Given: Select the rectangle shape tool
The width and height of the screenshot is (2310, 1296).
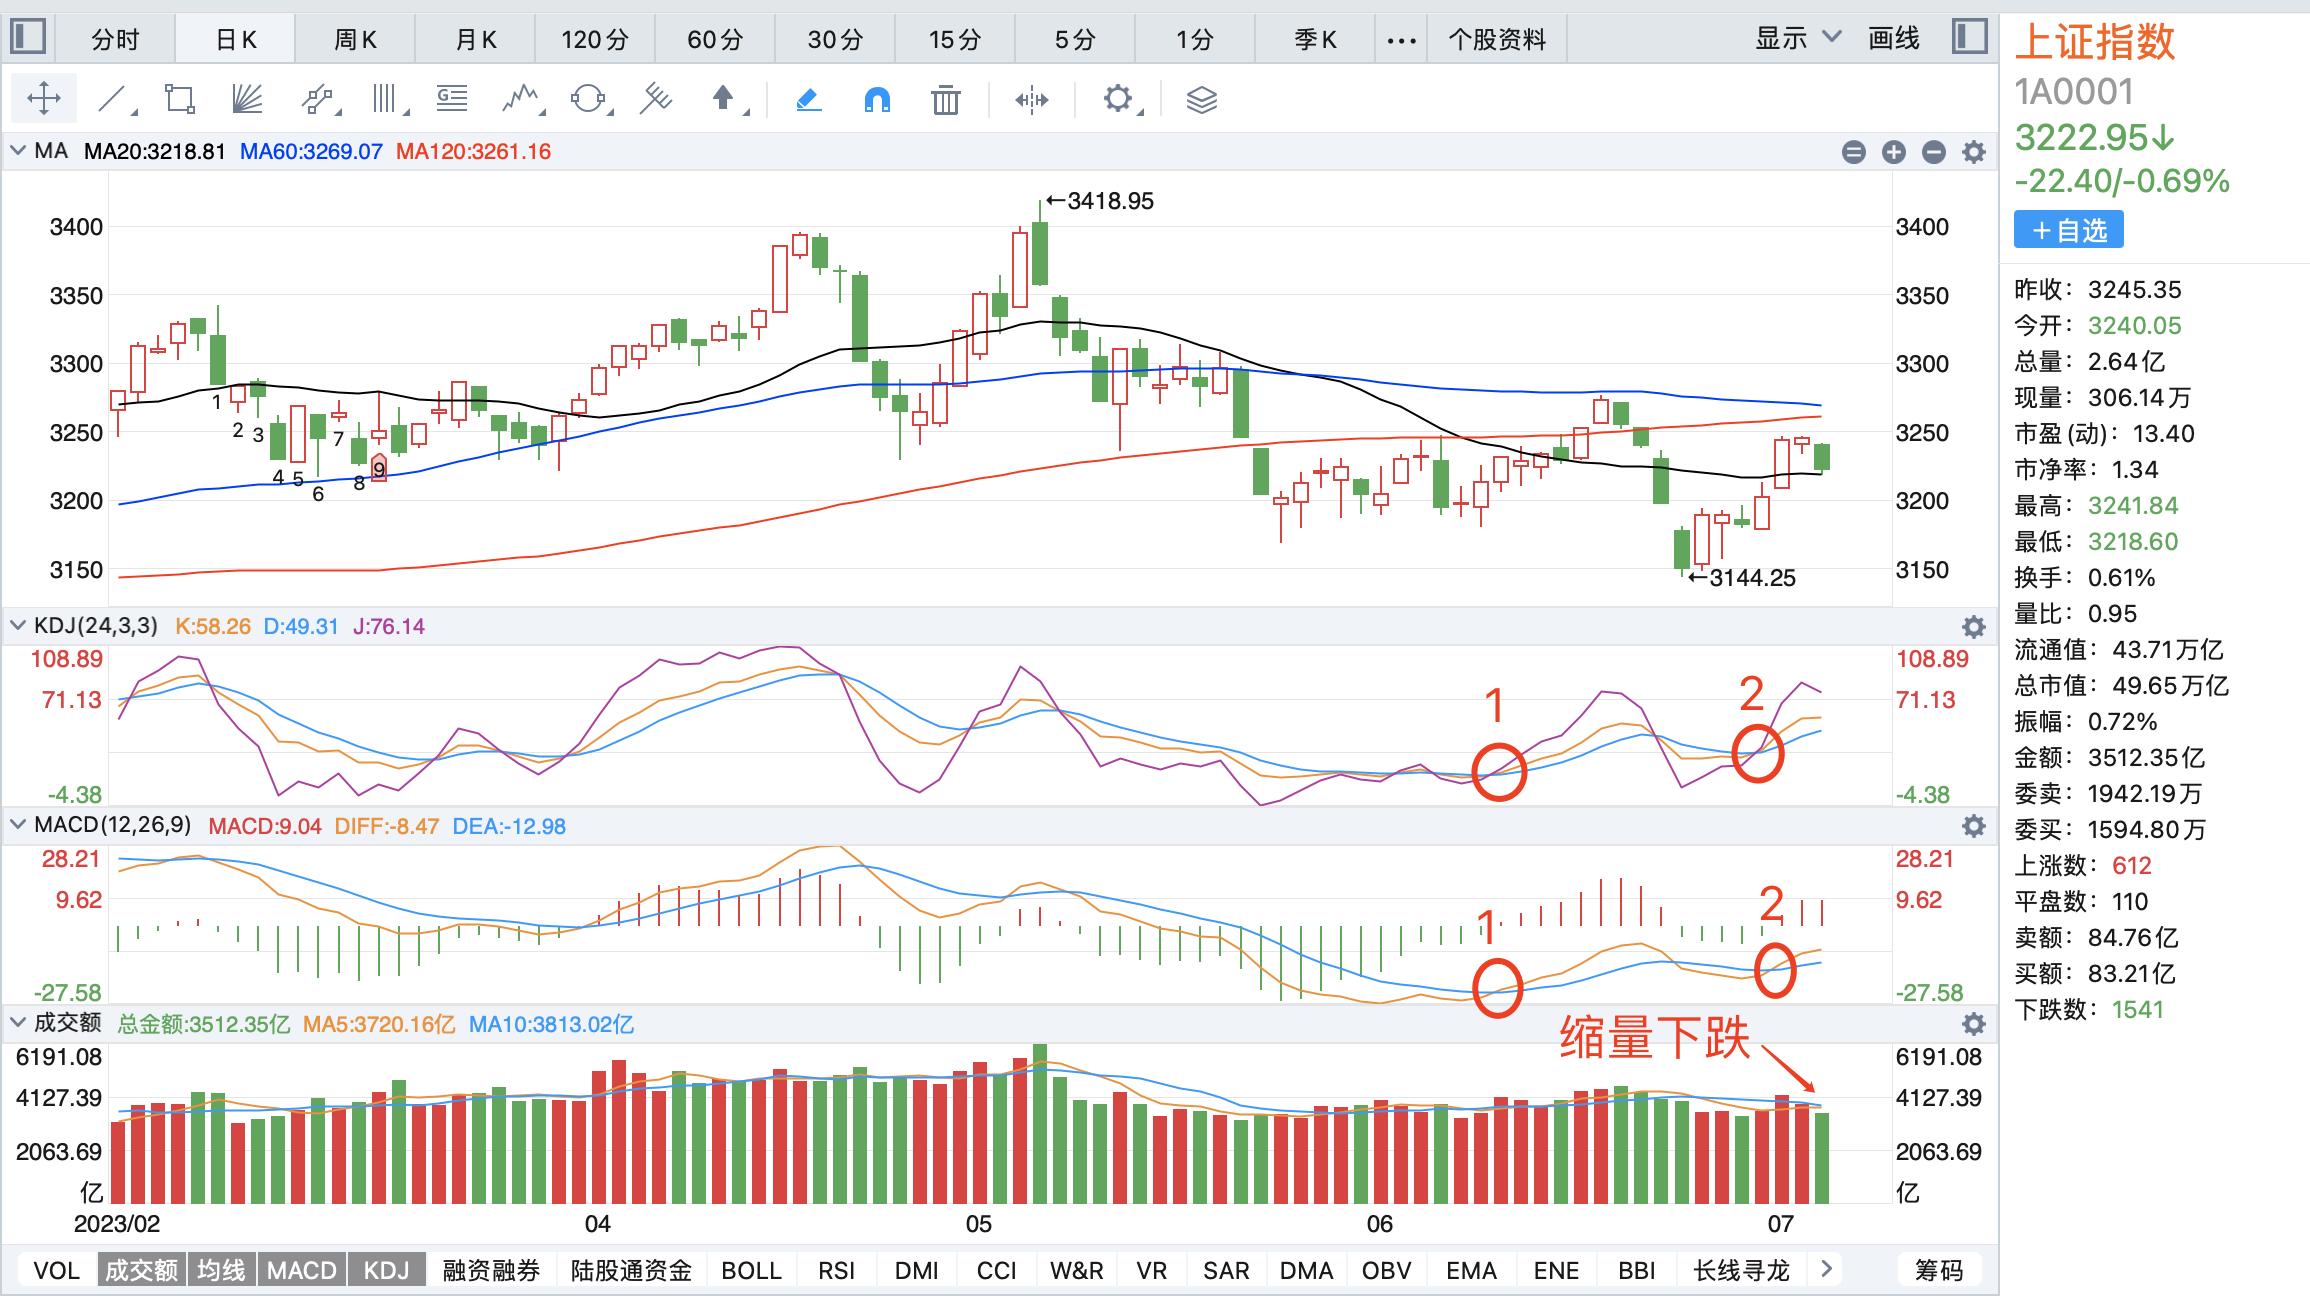Looking at the screenshot, I should pyautogui.click(x=180, y=99).
